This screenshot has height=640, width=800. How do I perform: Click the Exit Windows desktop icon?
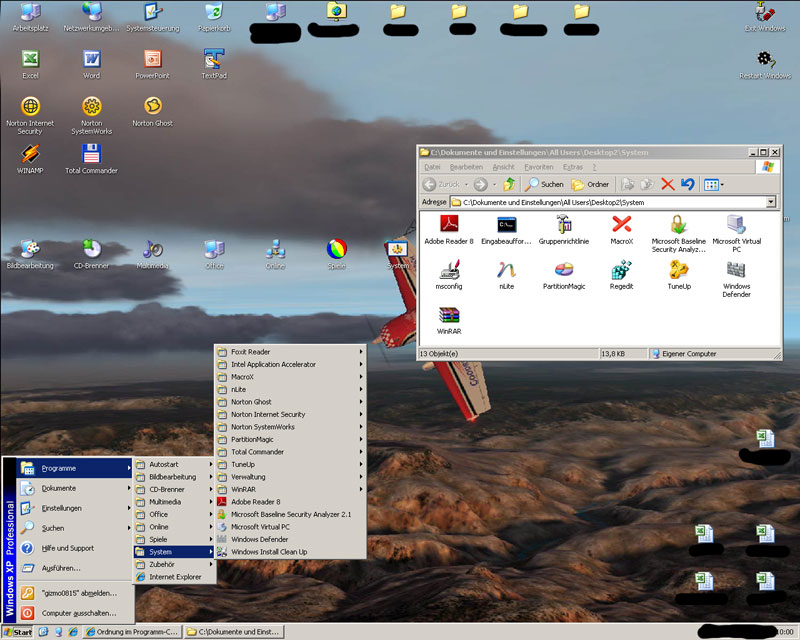[x=765, y=17]
